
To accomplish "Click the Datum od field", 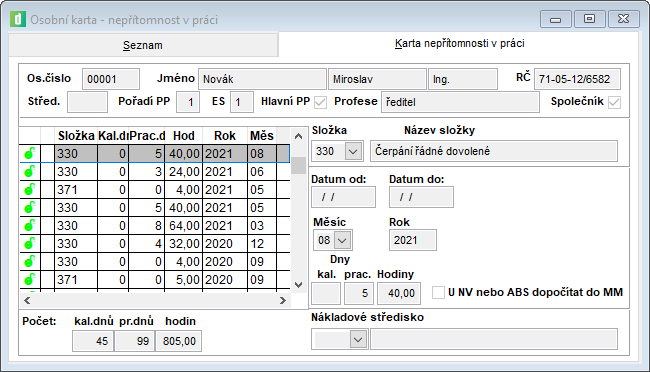I will [343, 197].
